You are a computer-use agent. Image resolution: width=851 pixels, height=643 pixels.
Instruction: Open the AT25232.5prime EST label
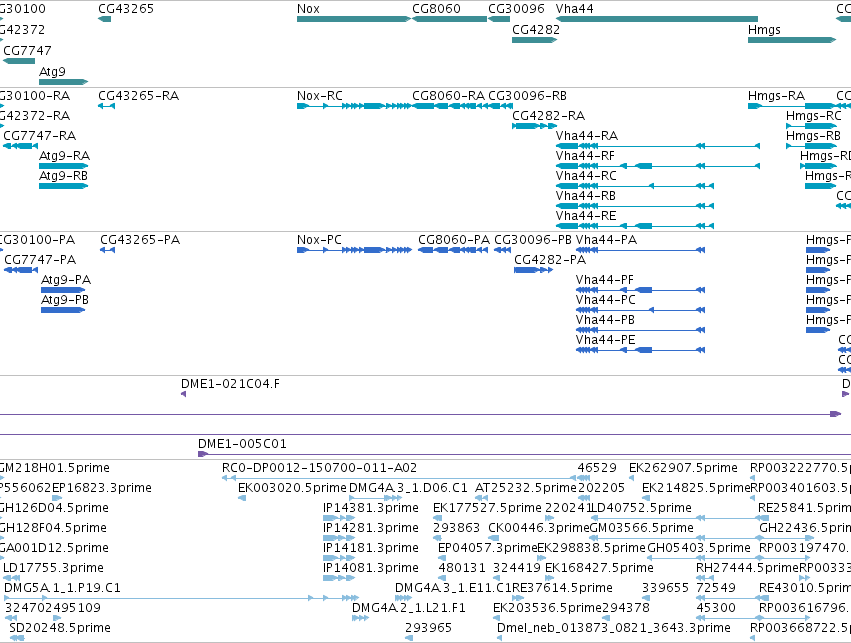(x=526, y=488)
